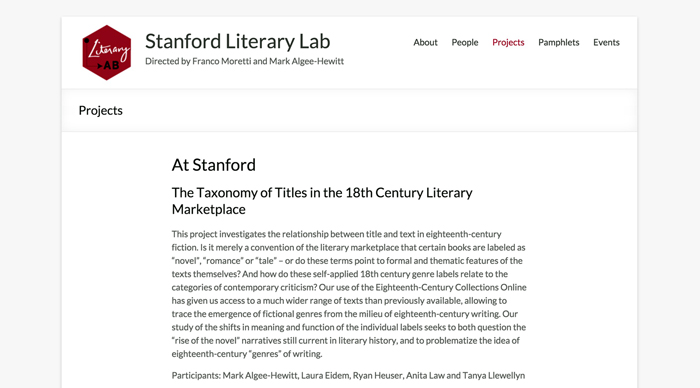Click the Participants: label
The height and width of the screenshot is (388, 700).
tap(196, 375)
